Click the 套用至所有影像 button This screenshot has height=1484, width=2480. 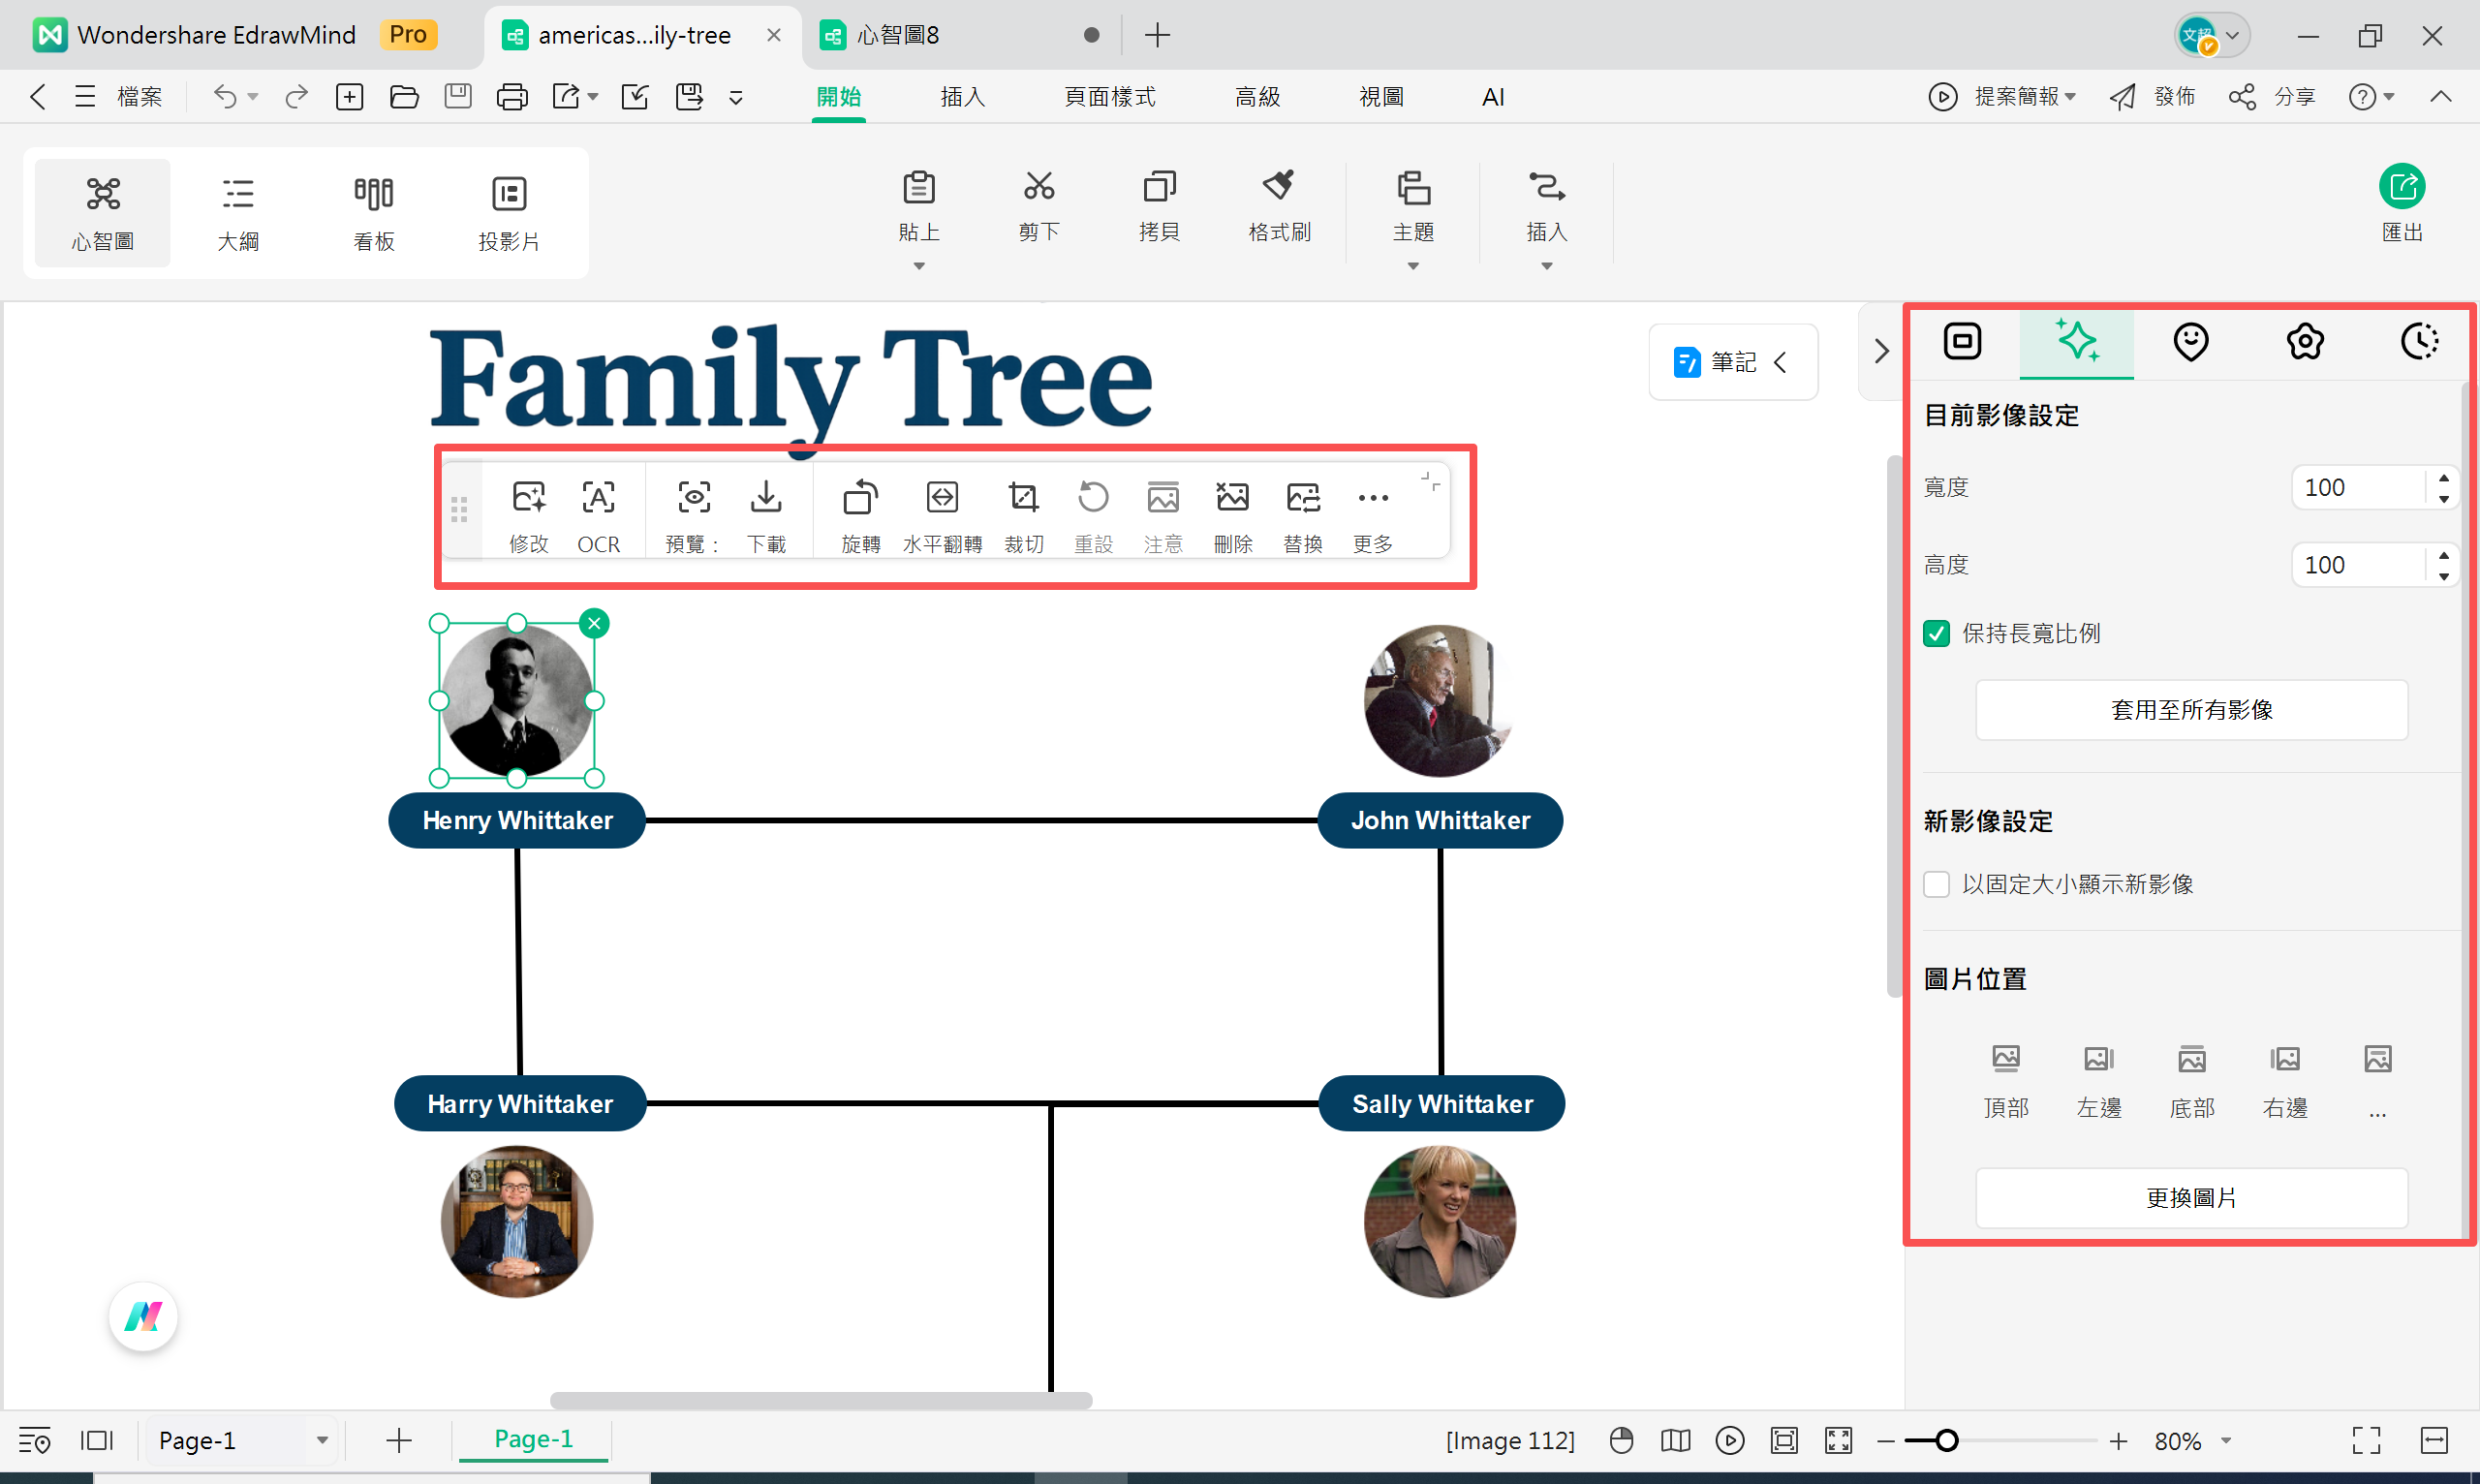[x=2191, y=710]
